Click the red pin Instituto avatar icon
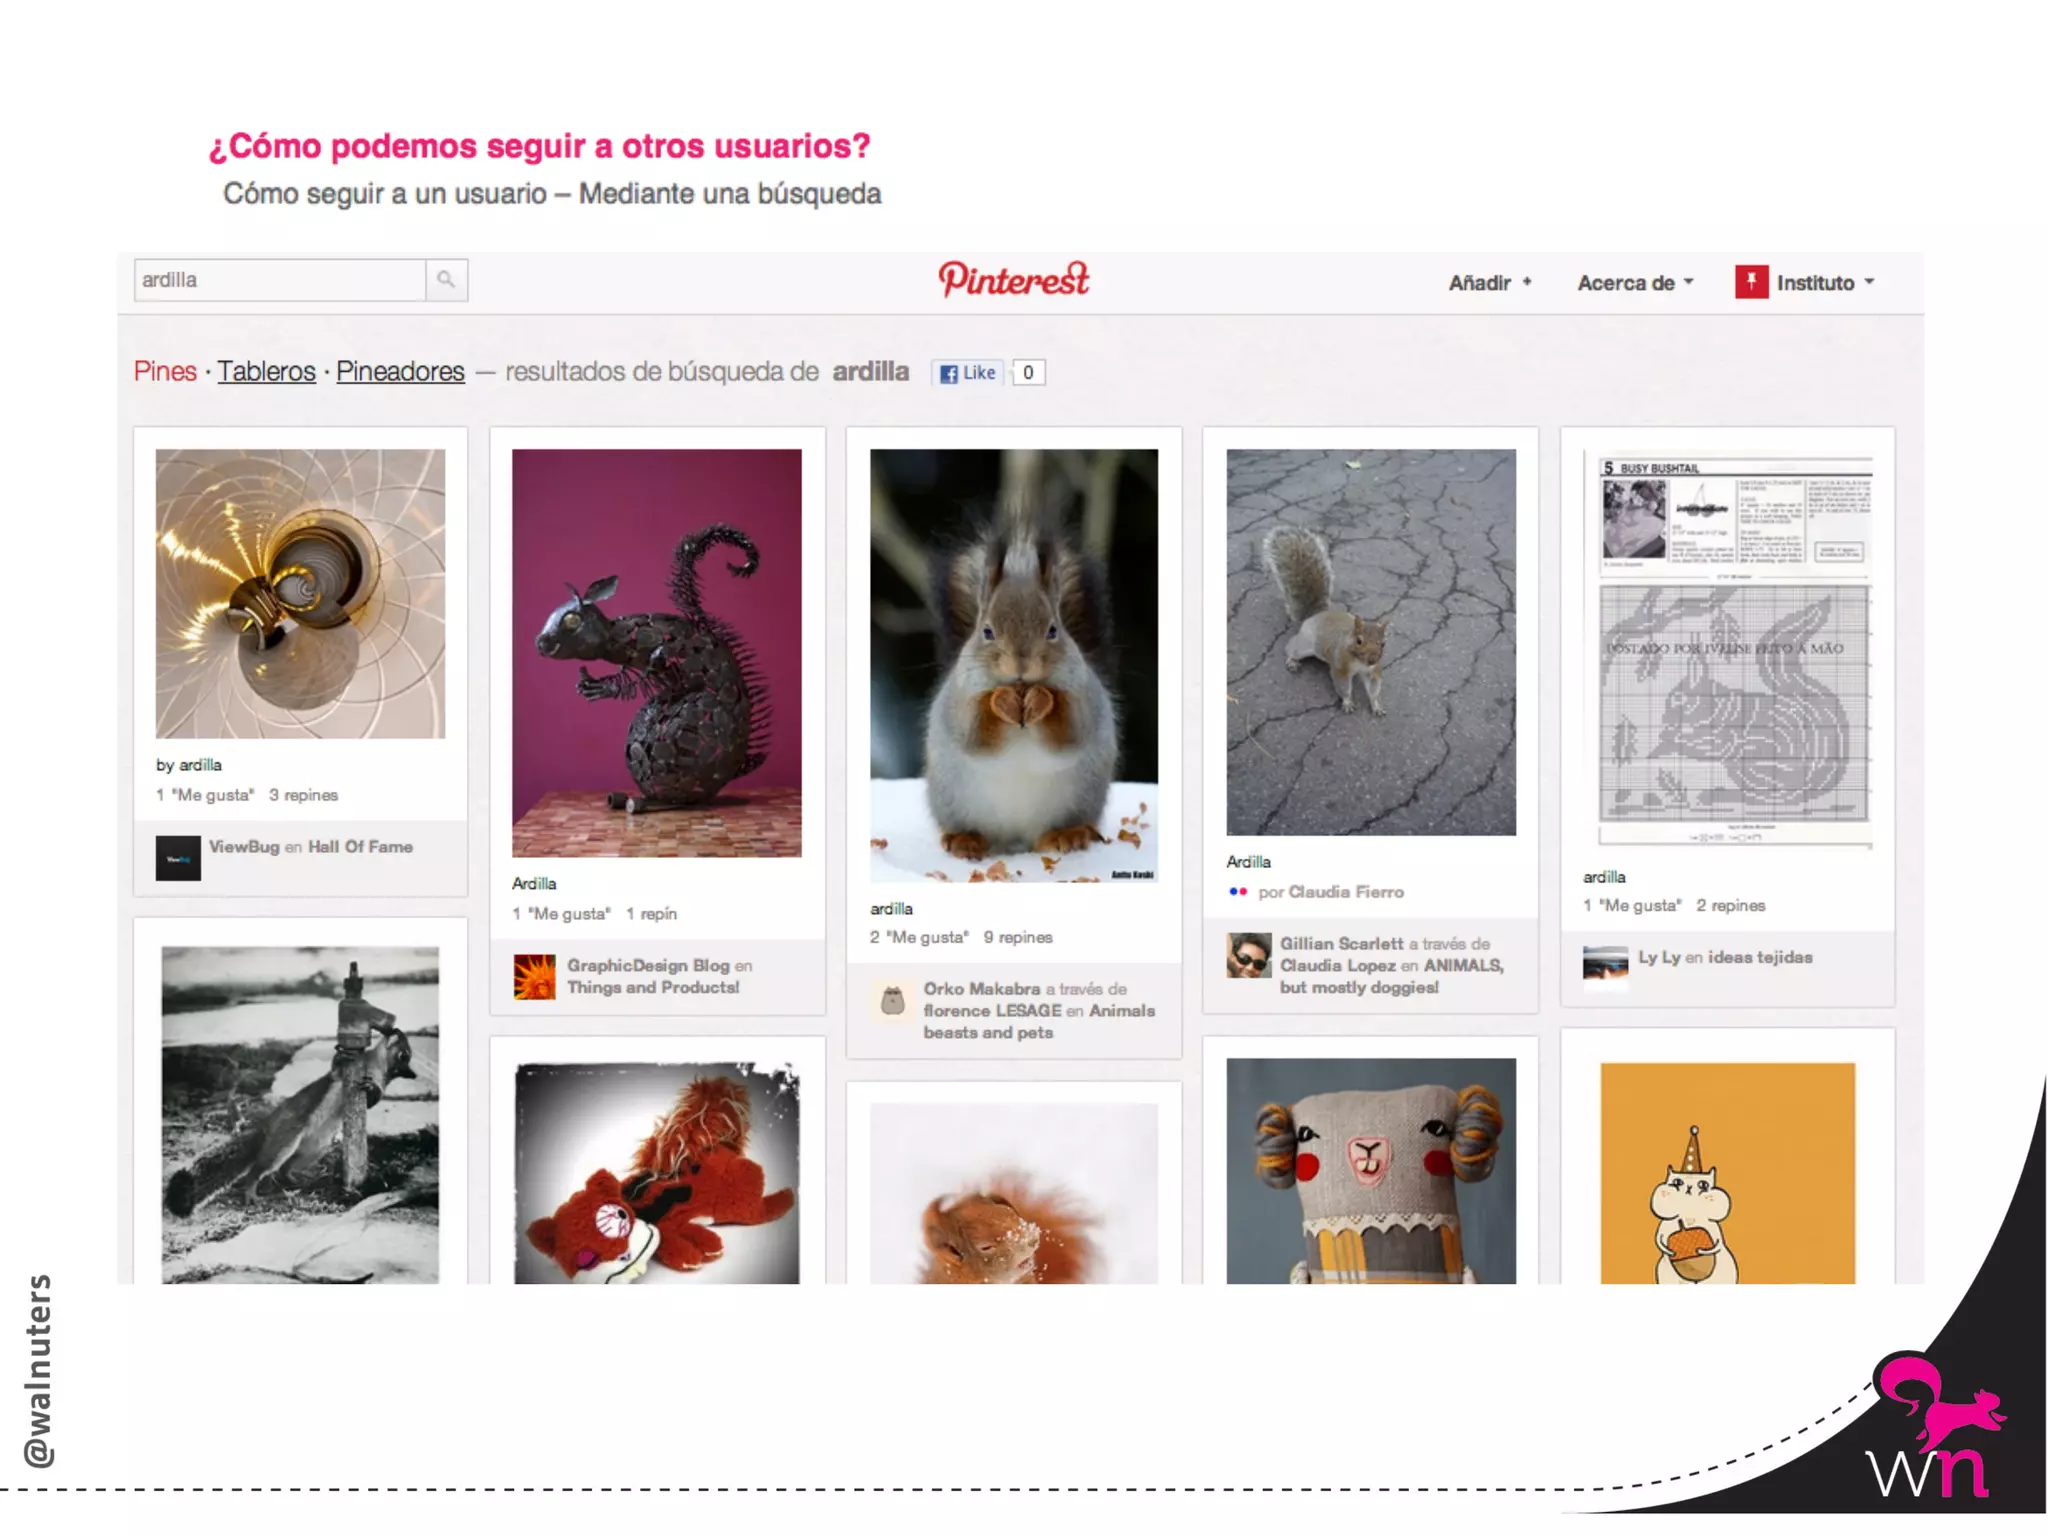2048x1536 pixels. [1751, 282]
